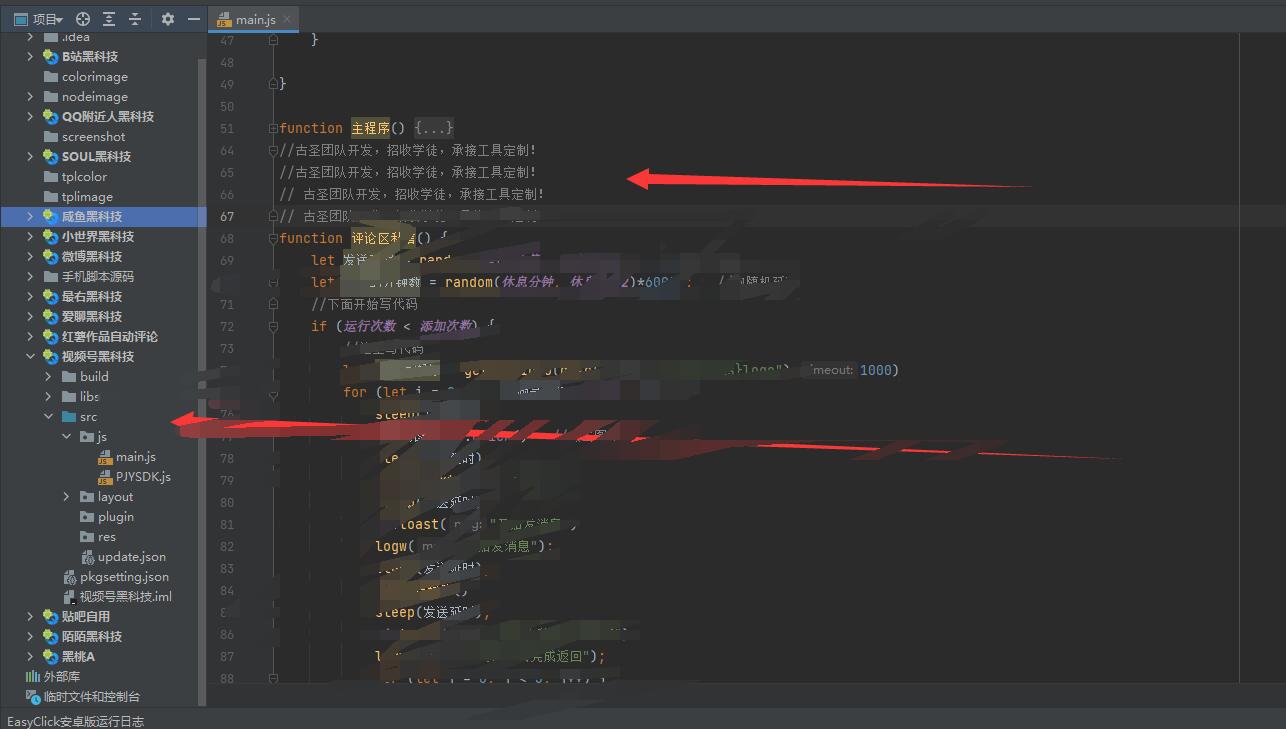
Task: Toggle the fold marker at line 68 function
Action: [x=273, y=238]
